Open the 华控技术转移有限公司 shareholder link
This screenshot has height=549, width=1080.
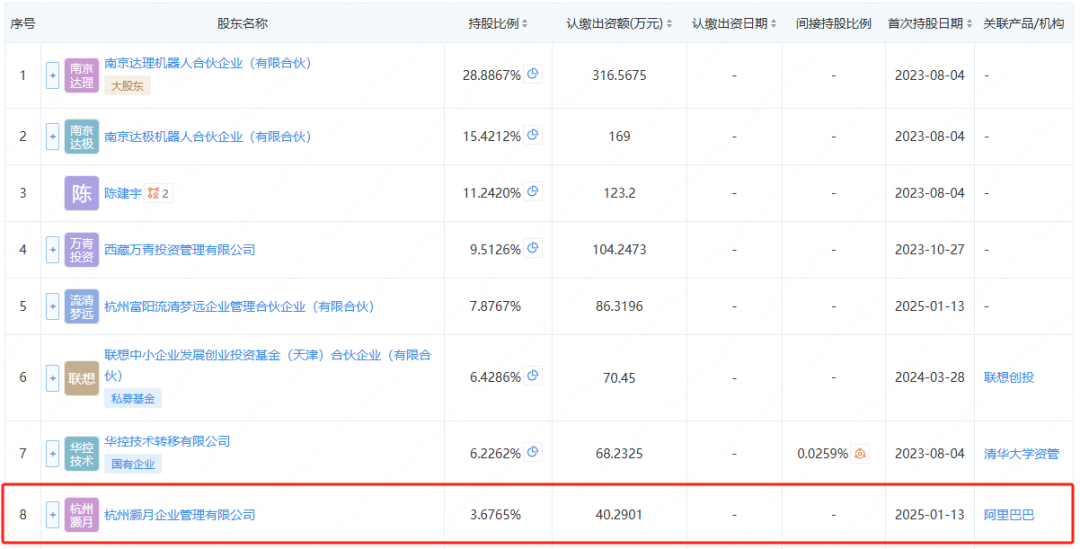click(x=167, y=441)
